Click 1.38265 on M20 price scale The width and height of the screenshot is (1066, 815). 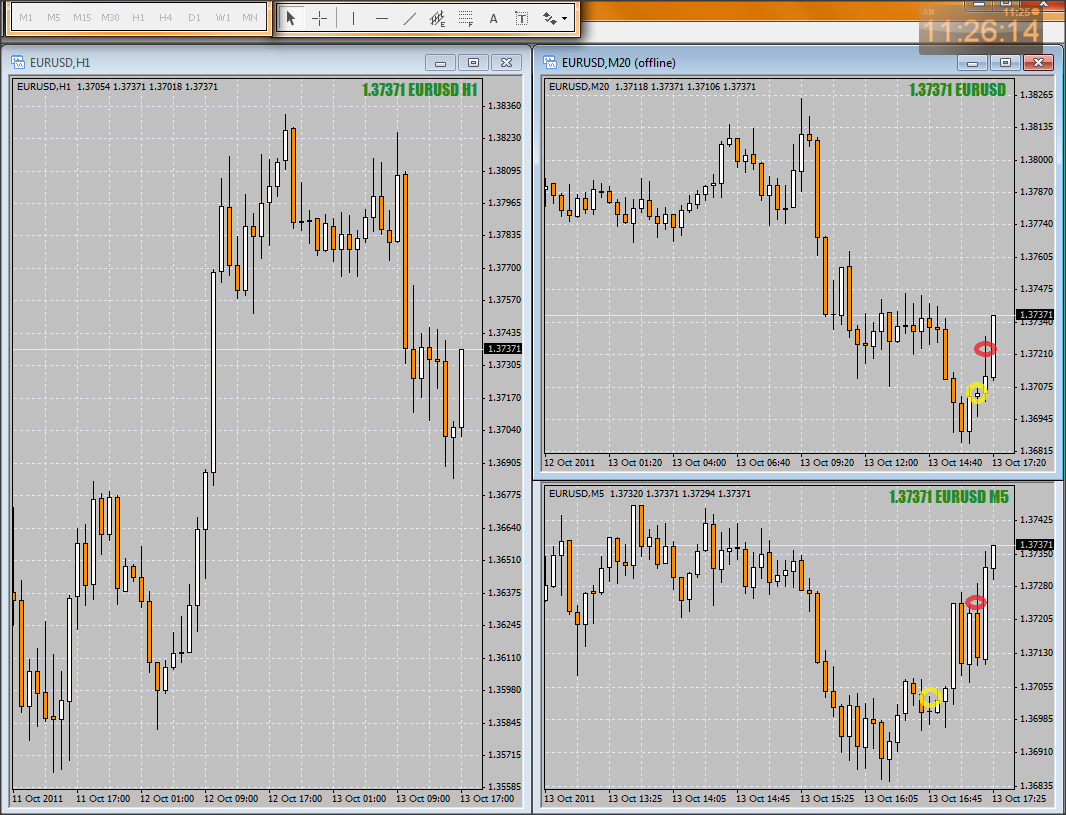coord(1036,94)
